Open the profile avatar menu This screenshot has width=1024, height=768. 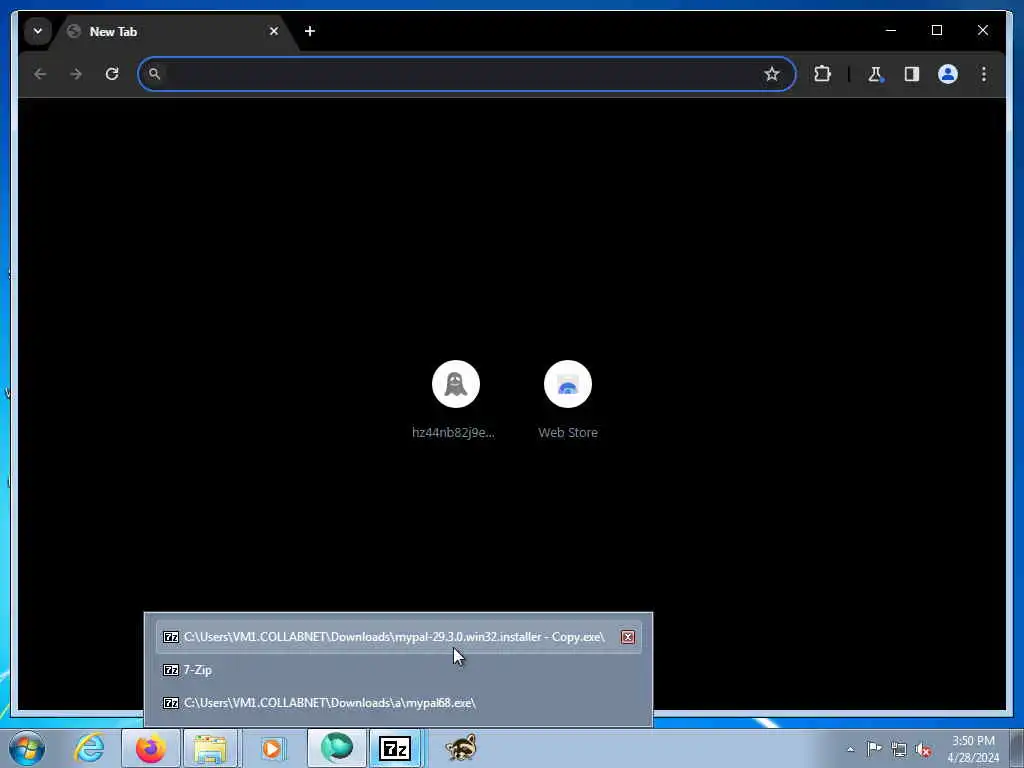tap(948, 74)
